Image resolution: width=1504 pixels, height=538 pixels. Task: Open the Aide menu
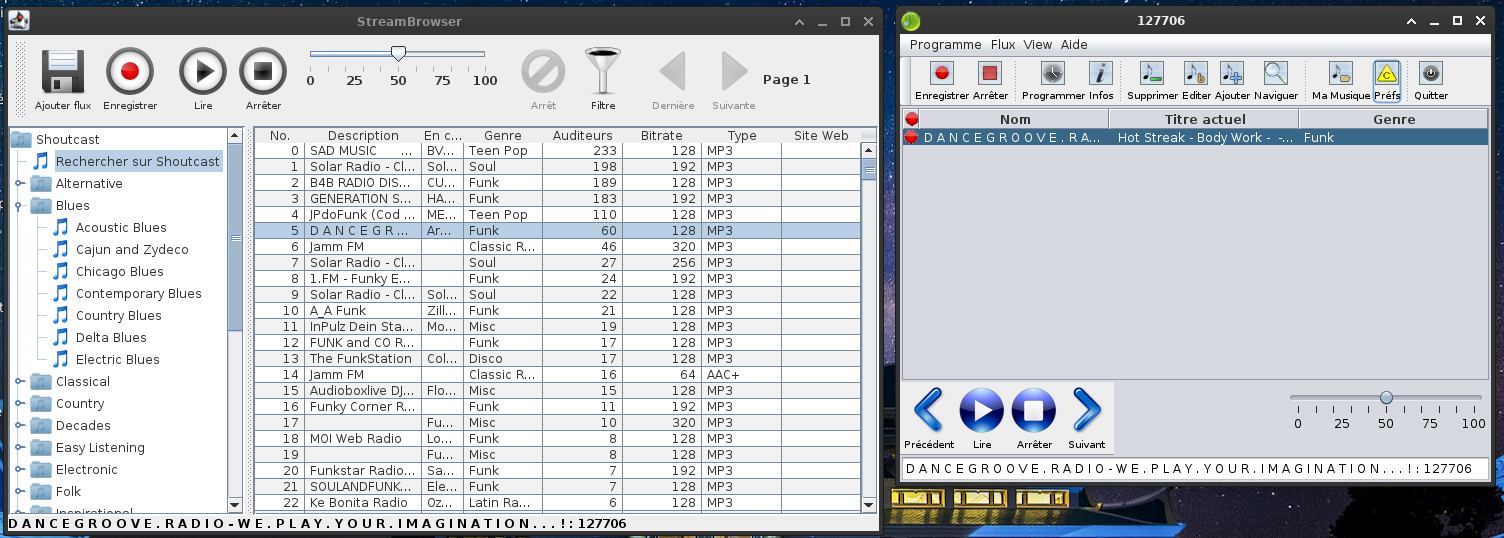(1074, 44)
